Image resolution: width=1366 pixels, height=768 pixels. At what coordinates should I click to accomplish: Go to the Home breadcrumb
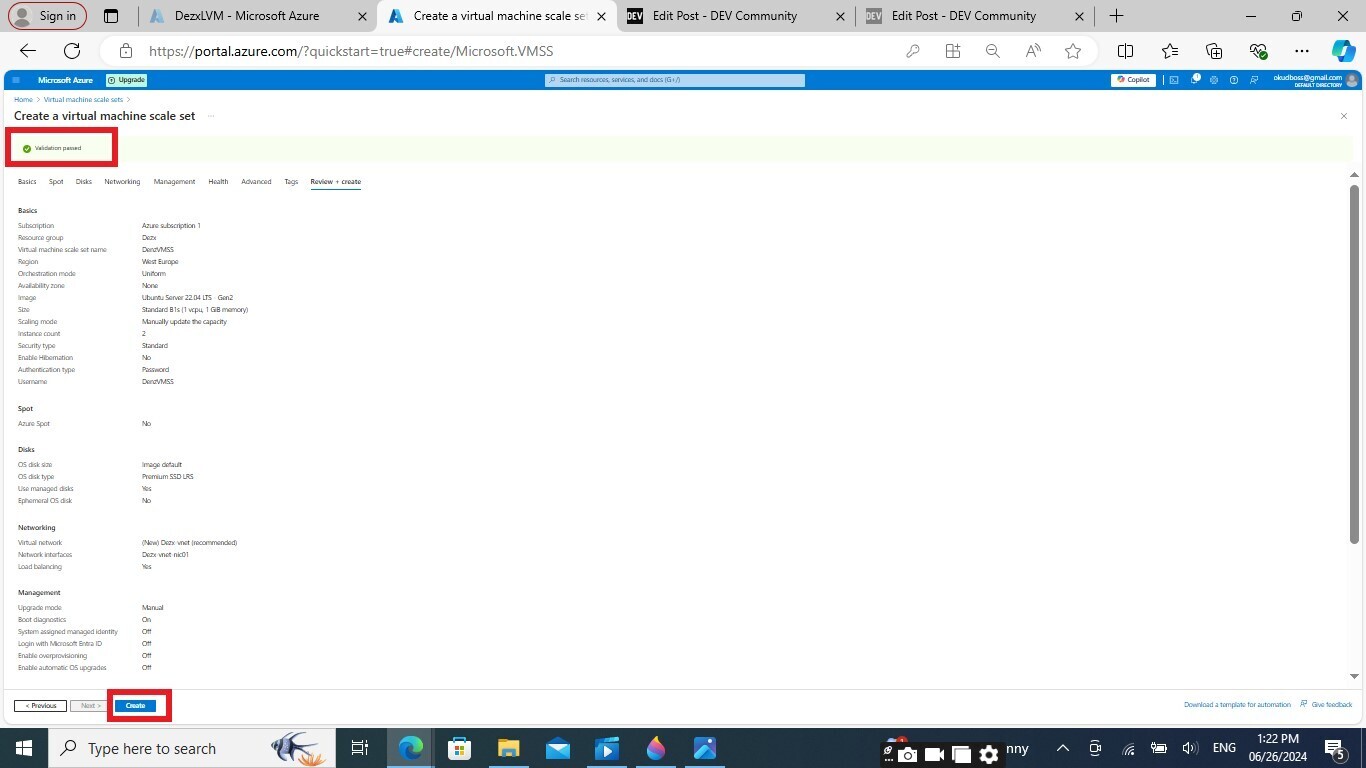23,100
